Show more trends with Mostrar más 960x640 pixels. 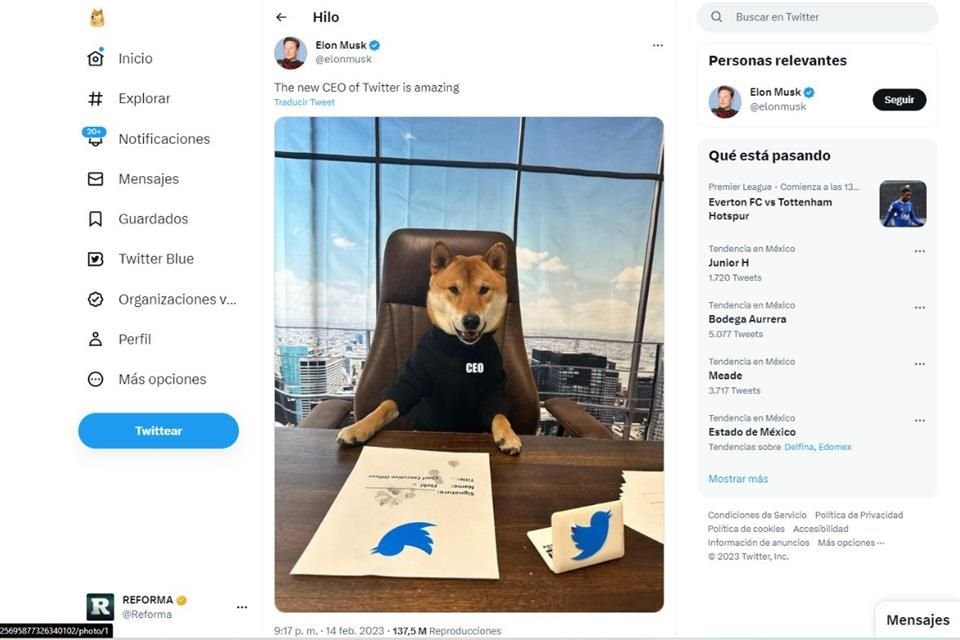(738, 478)
